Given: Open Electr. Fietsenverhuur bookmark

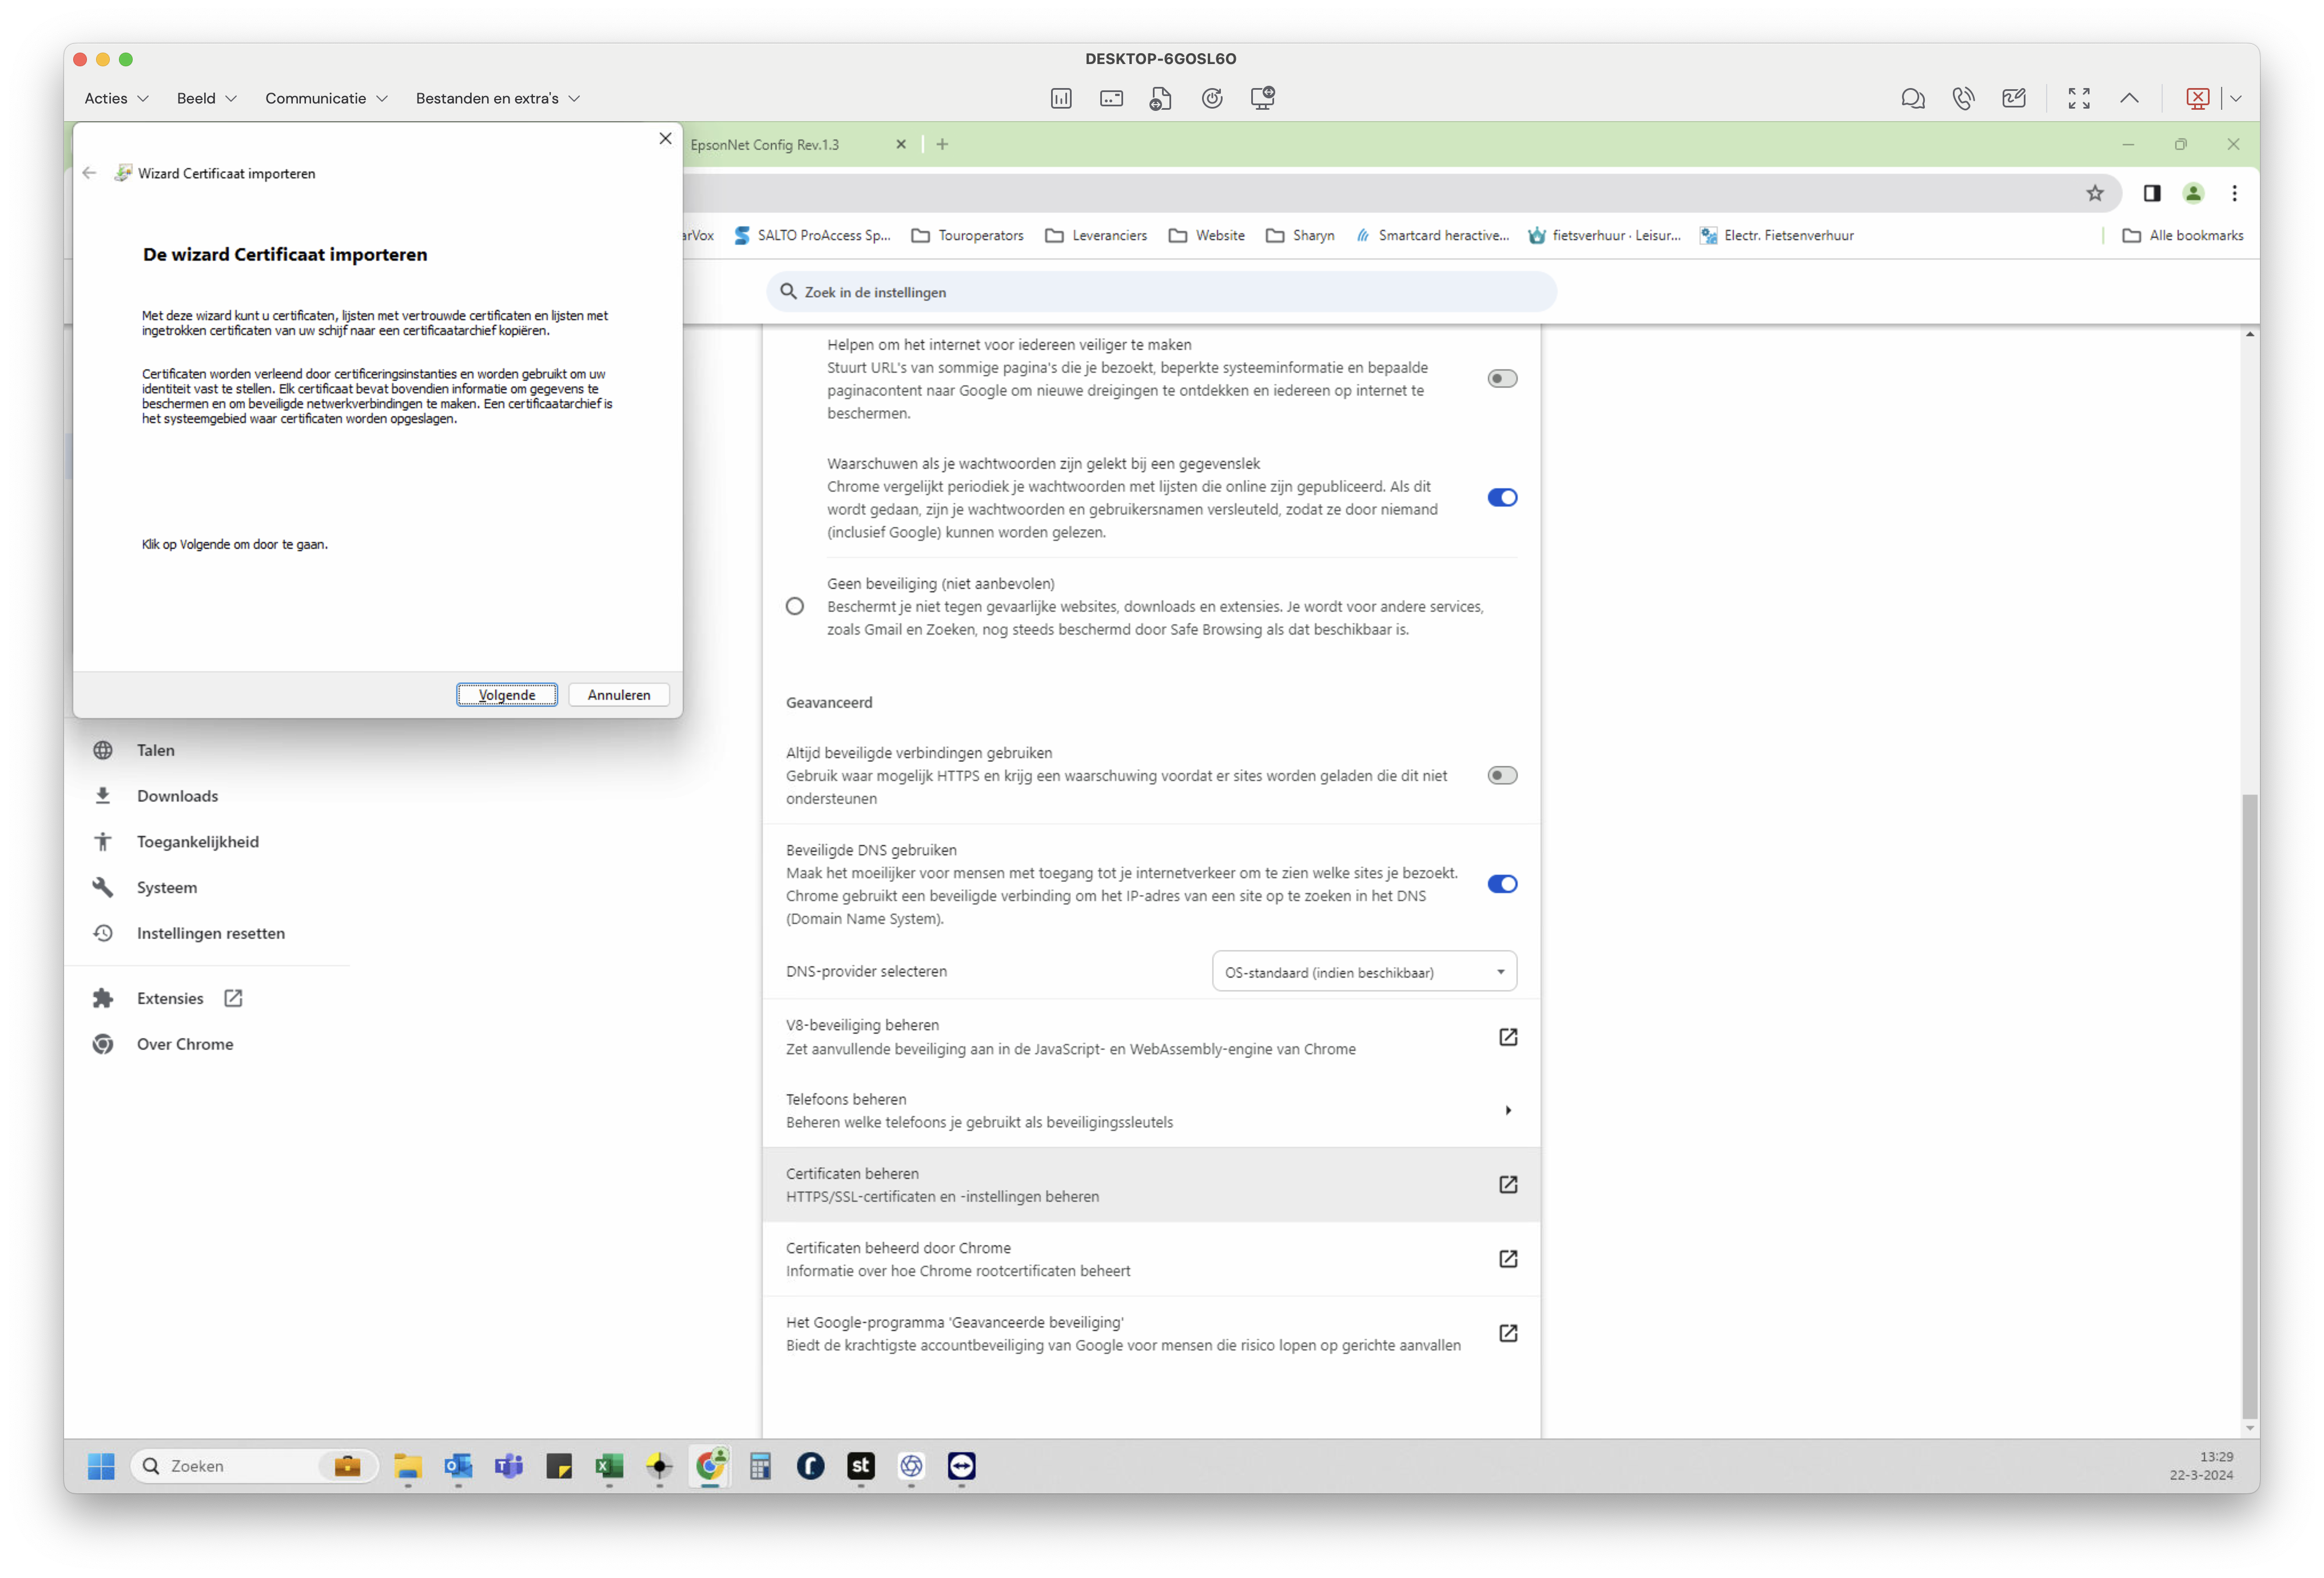Looking at the screenshot, I should click(1776, 235).
